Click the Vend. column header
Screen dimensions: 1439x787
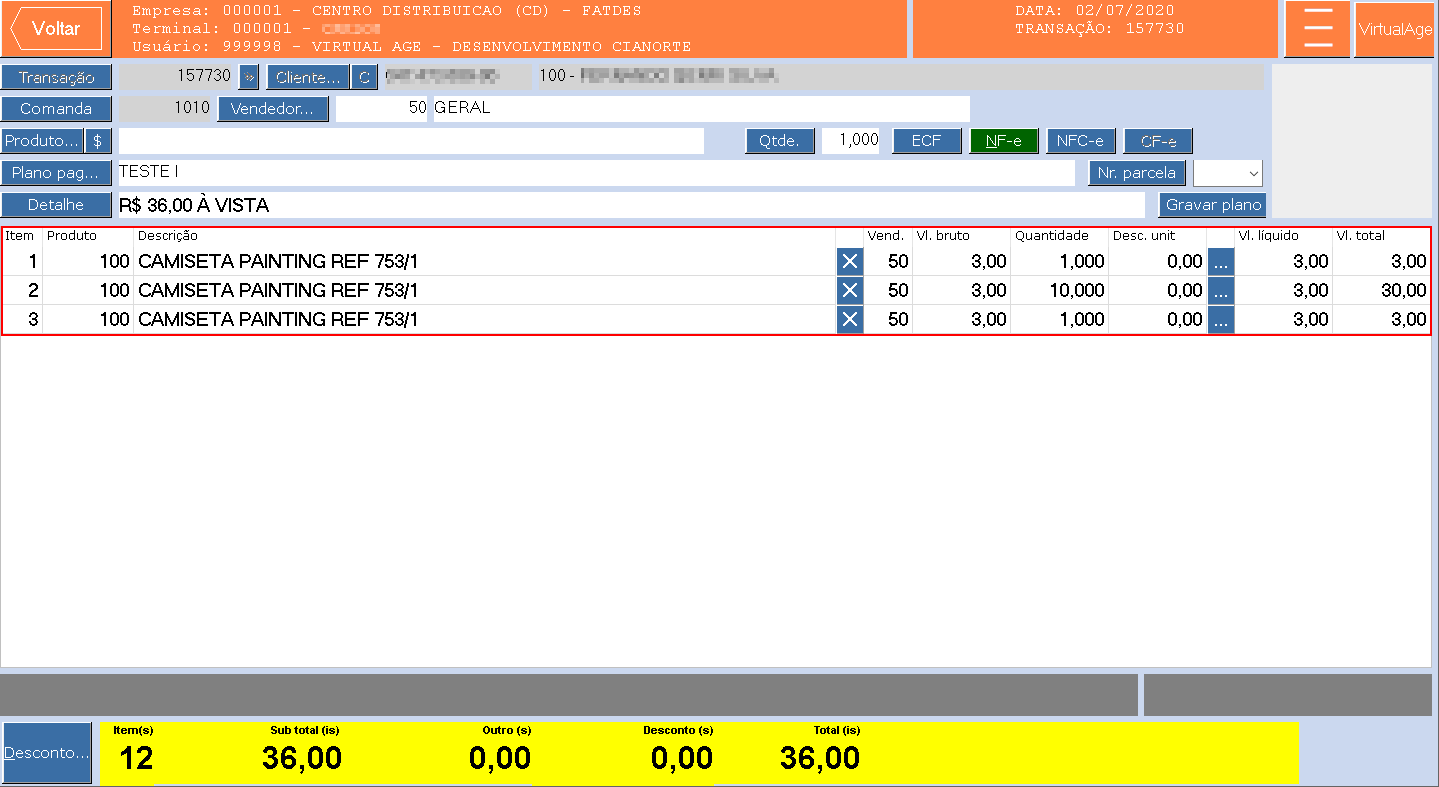pos(885,236)
